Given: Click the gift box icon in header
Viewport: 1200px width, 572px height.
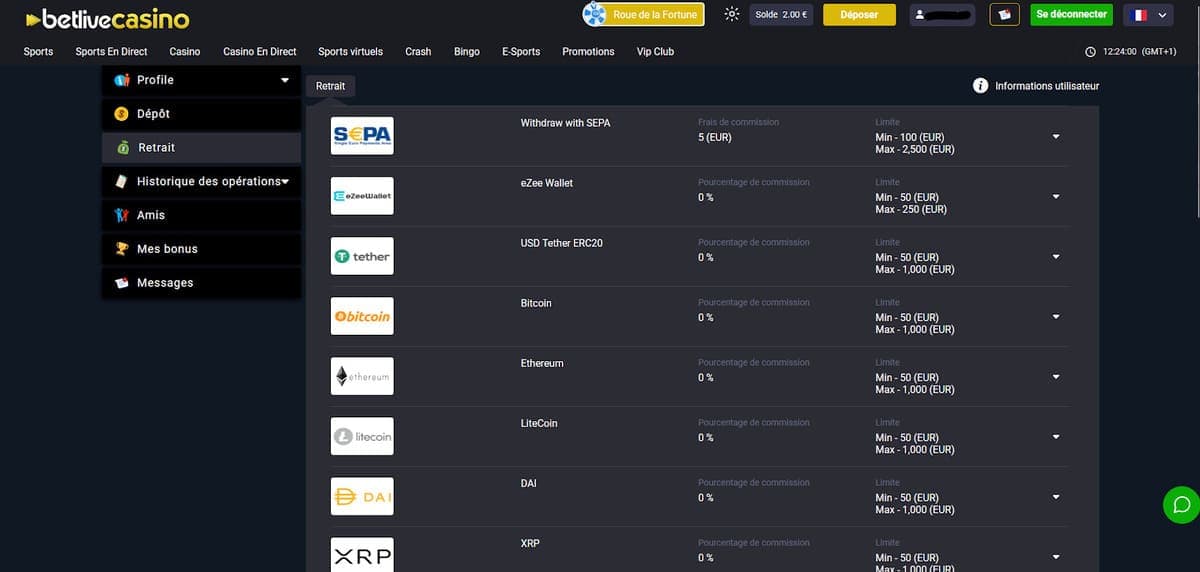Looking at the screenshot, I should [1004, 14].
